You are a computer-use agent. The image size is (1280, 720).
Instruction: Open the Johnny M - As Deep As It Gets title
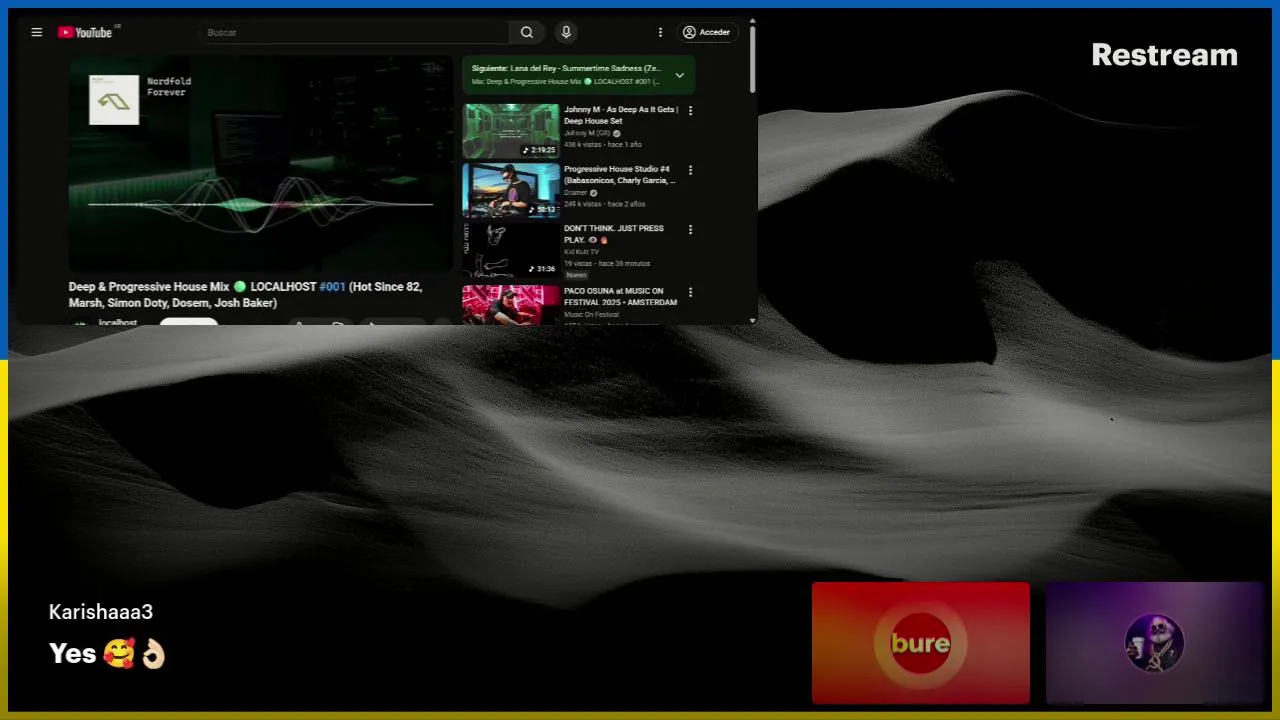pyautogui.click(x=621, y=115)
